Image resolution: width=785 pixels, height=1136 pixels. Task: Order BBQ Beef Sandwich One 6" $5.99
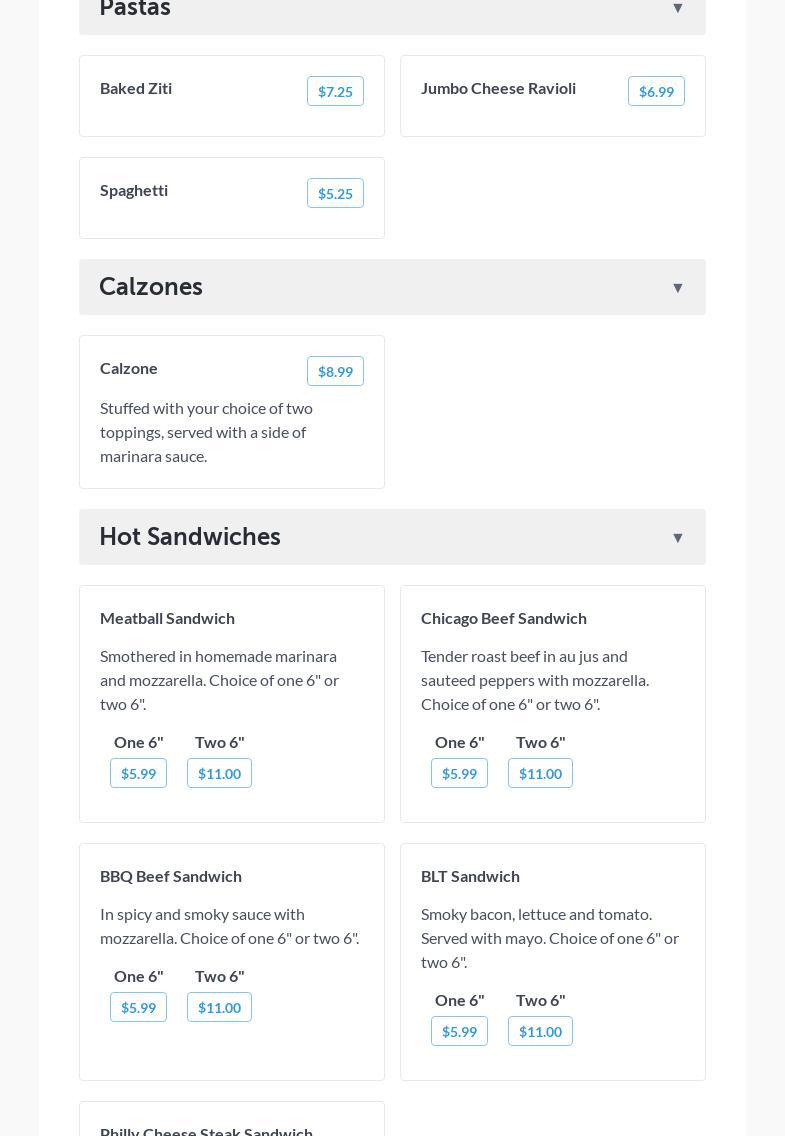click(x=138, y=1008)
